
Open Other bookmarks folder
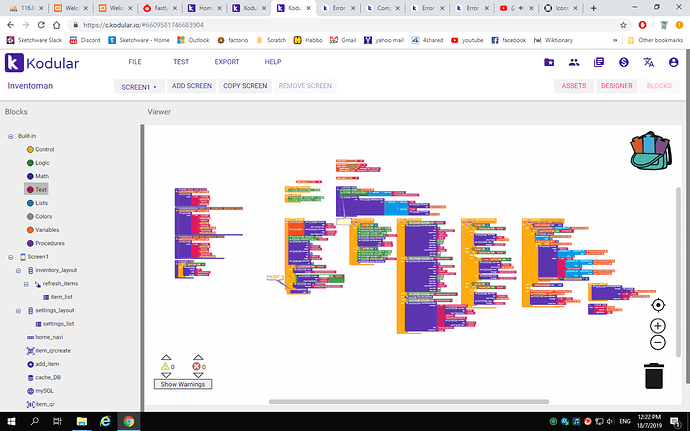coord(655,40)
